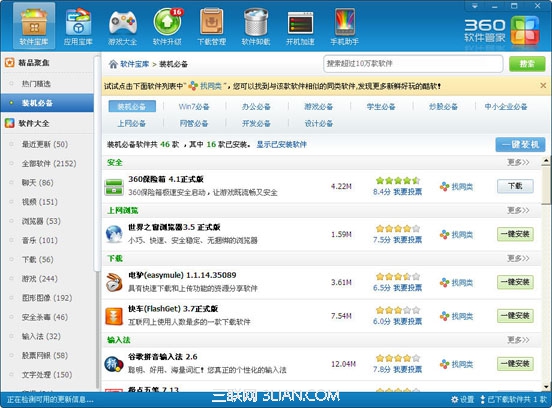552x408 pixels.
Task: Select the 上网必备 tab
Action: pyautogui.click(x=131, y=123)
